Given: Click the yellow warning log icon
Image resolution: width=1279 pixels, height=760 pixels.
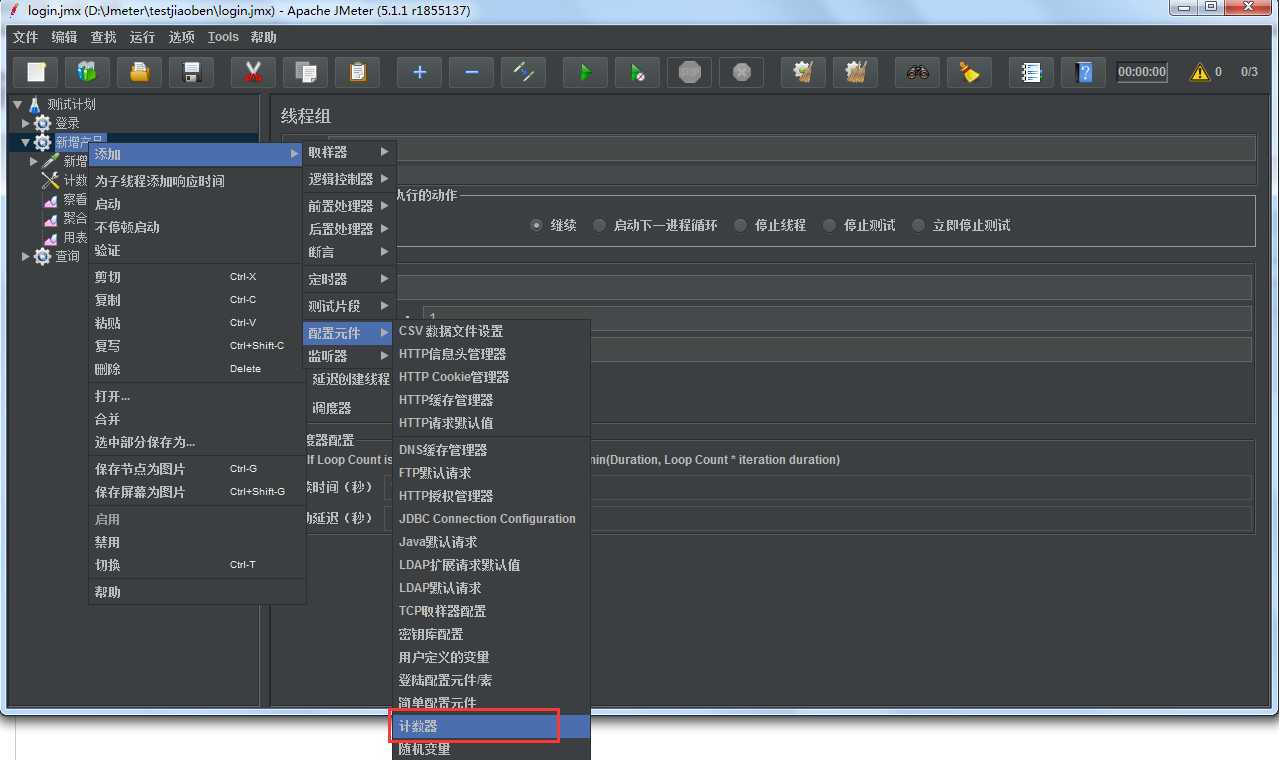Looking at the screenshot, I should coord(1199,72).
